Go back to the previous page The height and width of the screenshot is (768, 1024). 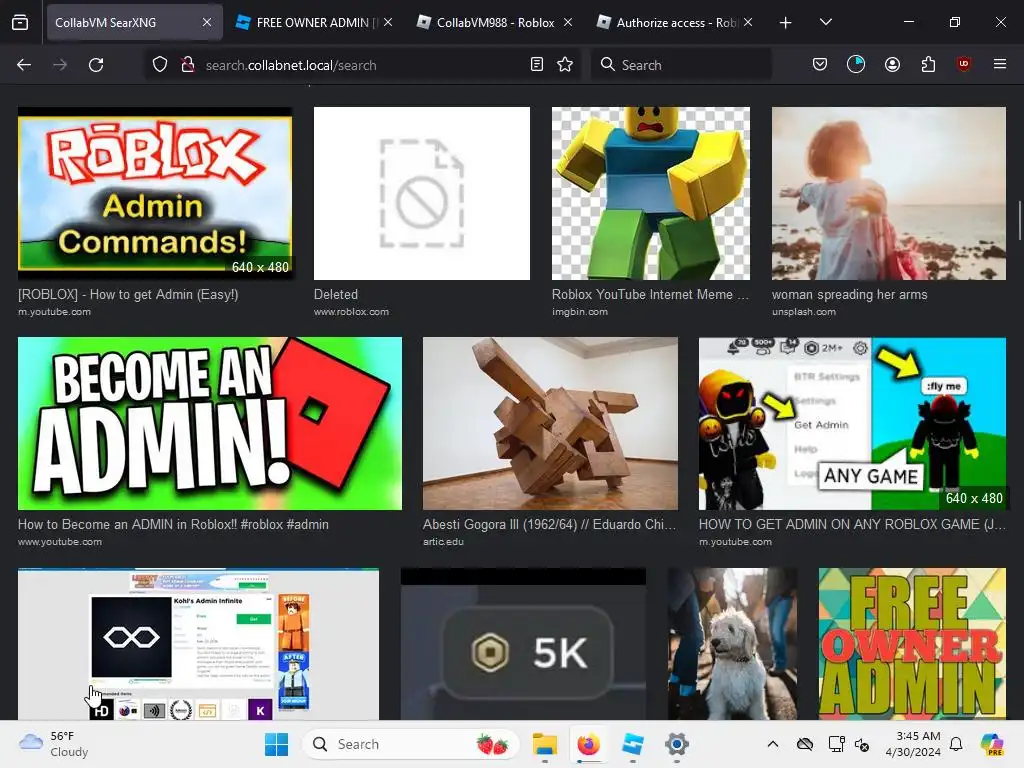click(x=24, y=65)
